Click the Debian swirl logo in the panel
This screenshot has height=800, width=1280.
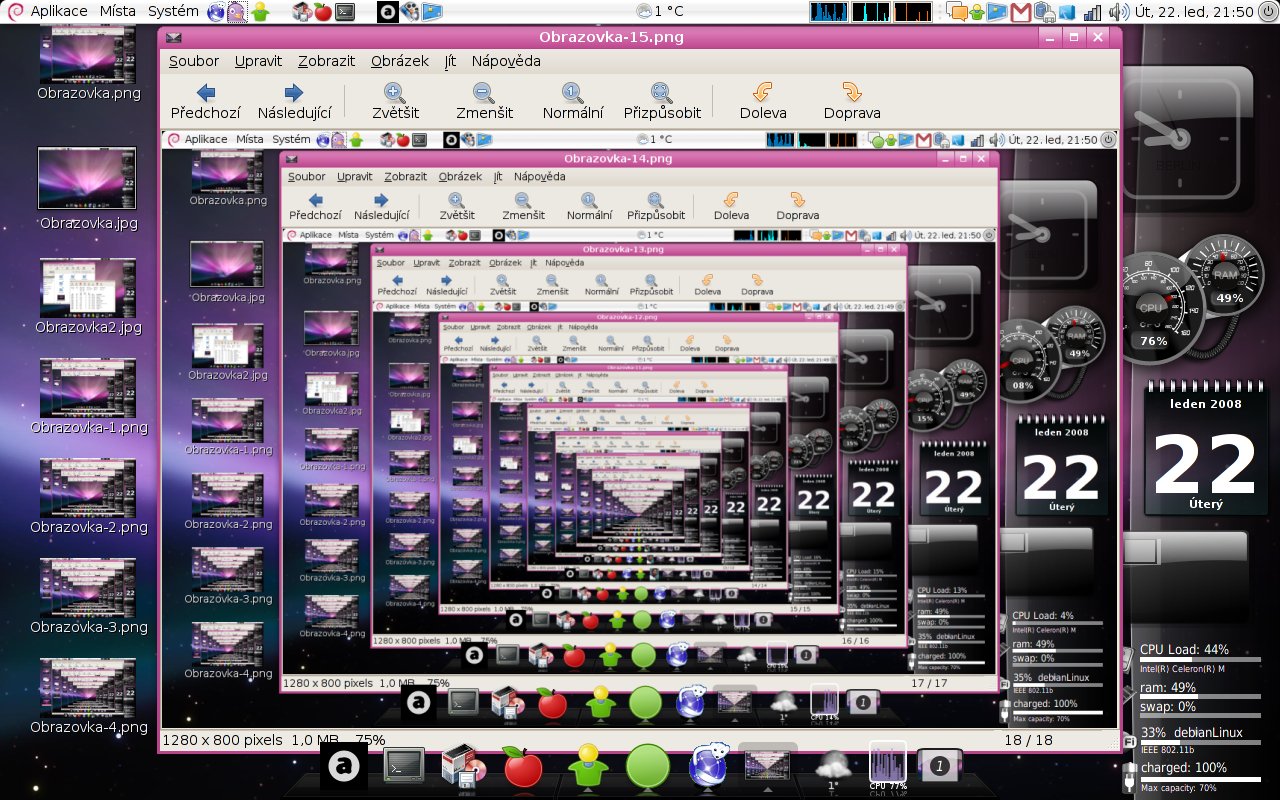tap(13, 12)
